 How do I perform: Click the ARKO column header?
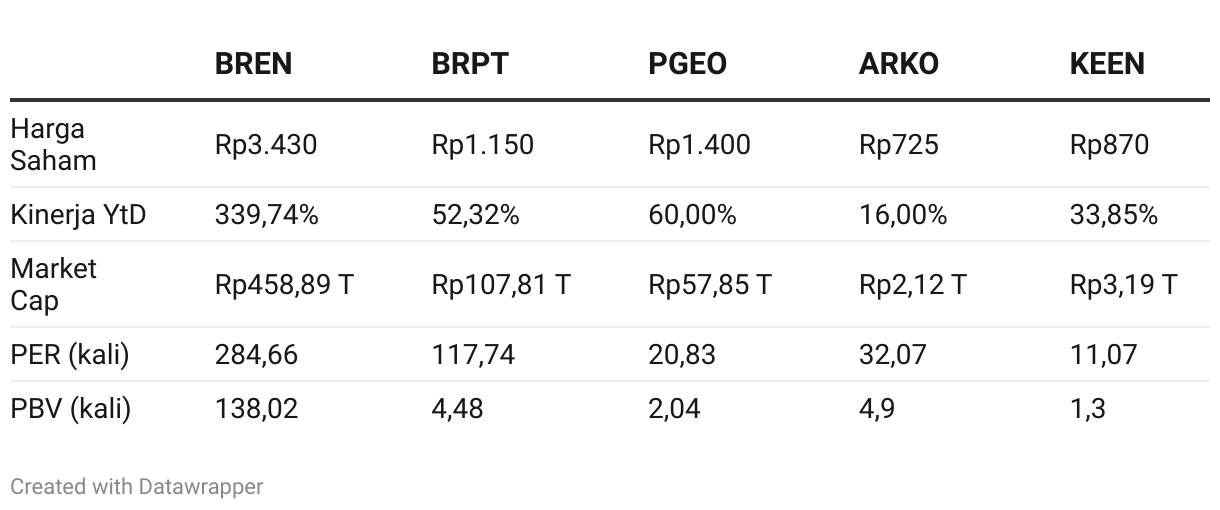point(898,64)
